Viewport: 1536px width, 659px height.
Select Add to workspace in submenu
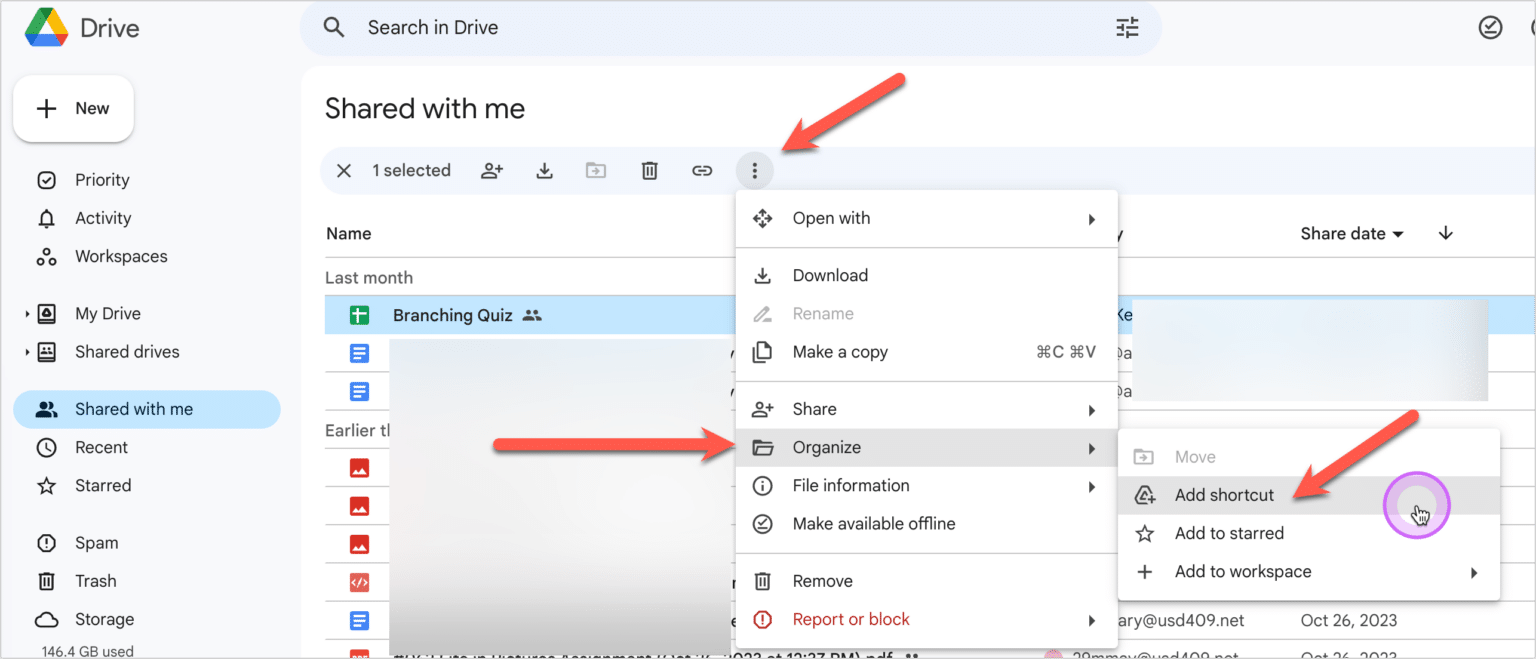tap(1309, 572)
